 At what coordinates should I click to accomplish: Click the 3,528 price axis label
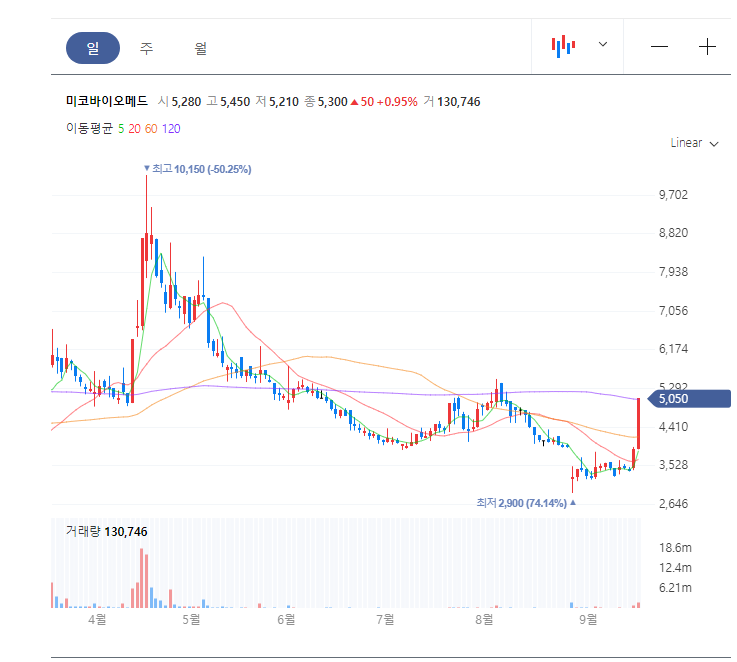click(x=673, y=465)
